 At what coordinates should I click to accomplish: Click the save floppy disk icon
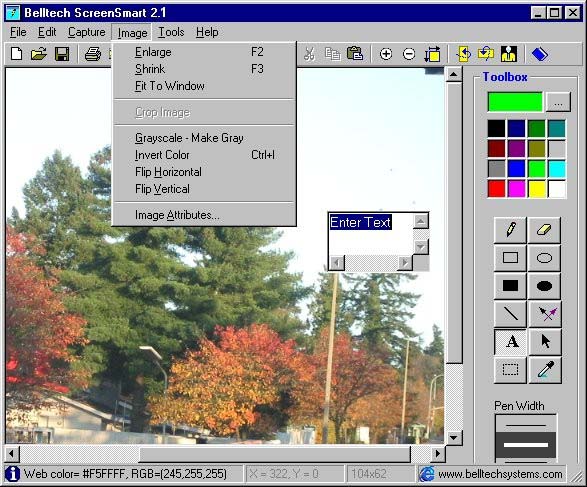click(62, 54)
